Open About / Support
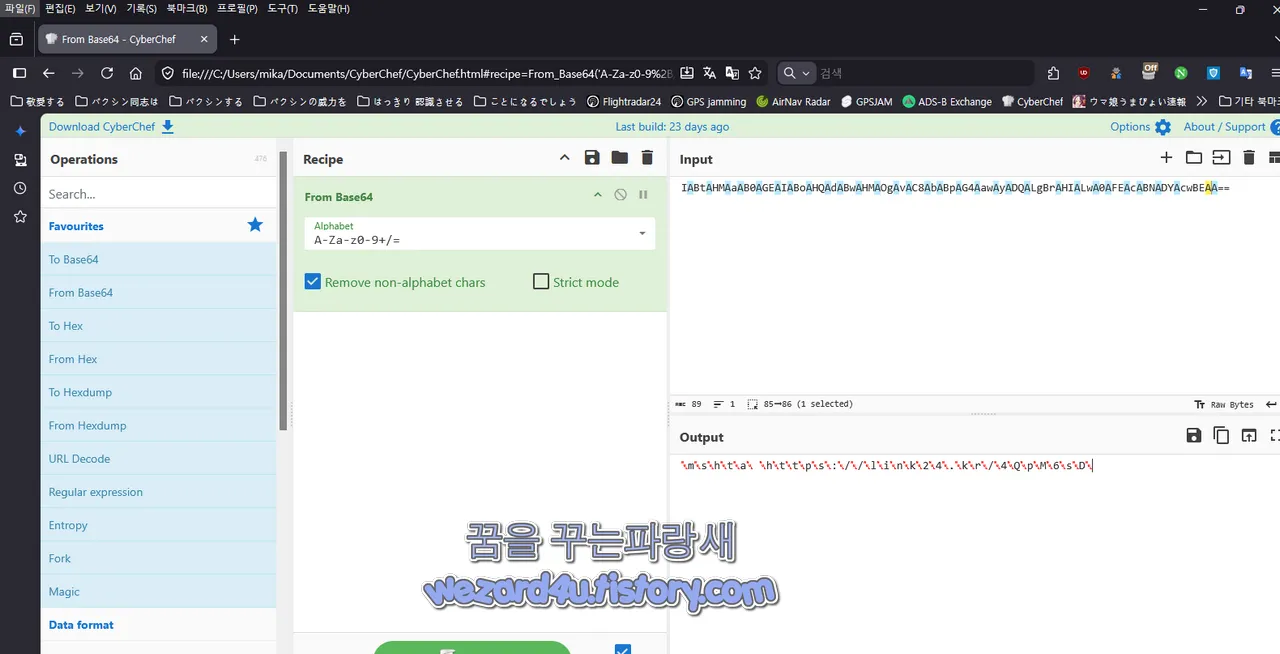The width and height of the screenshot is (1280, 654). click(1231, 127)
